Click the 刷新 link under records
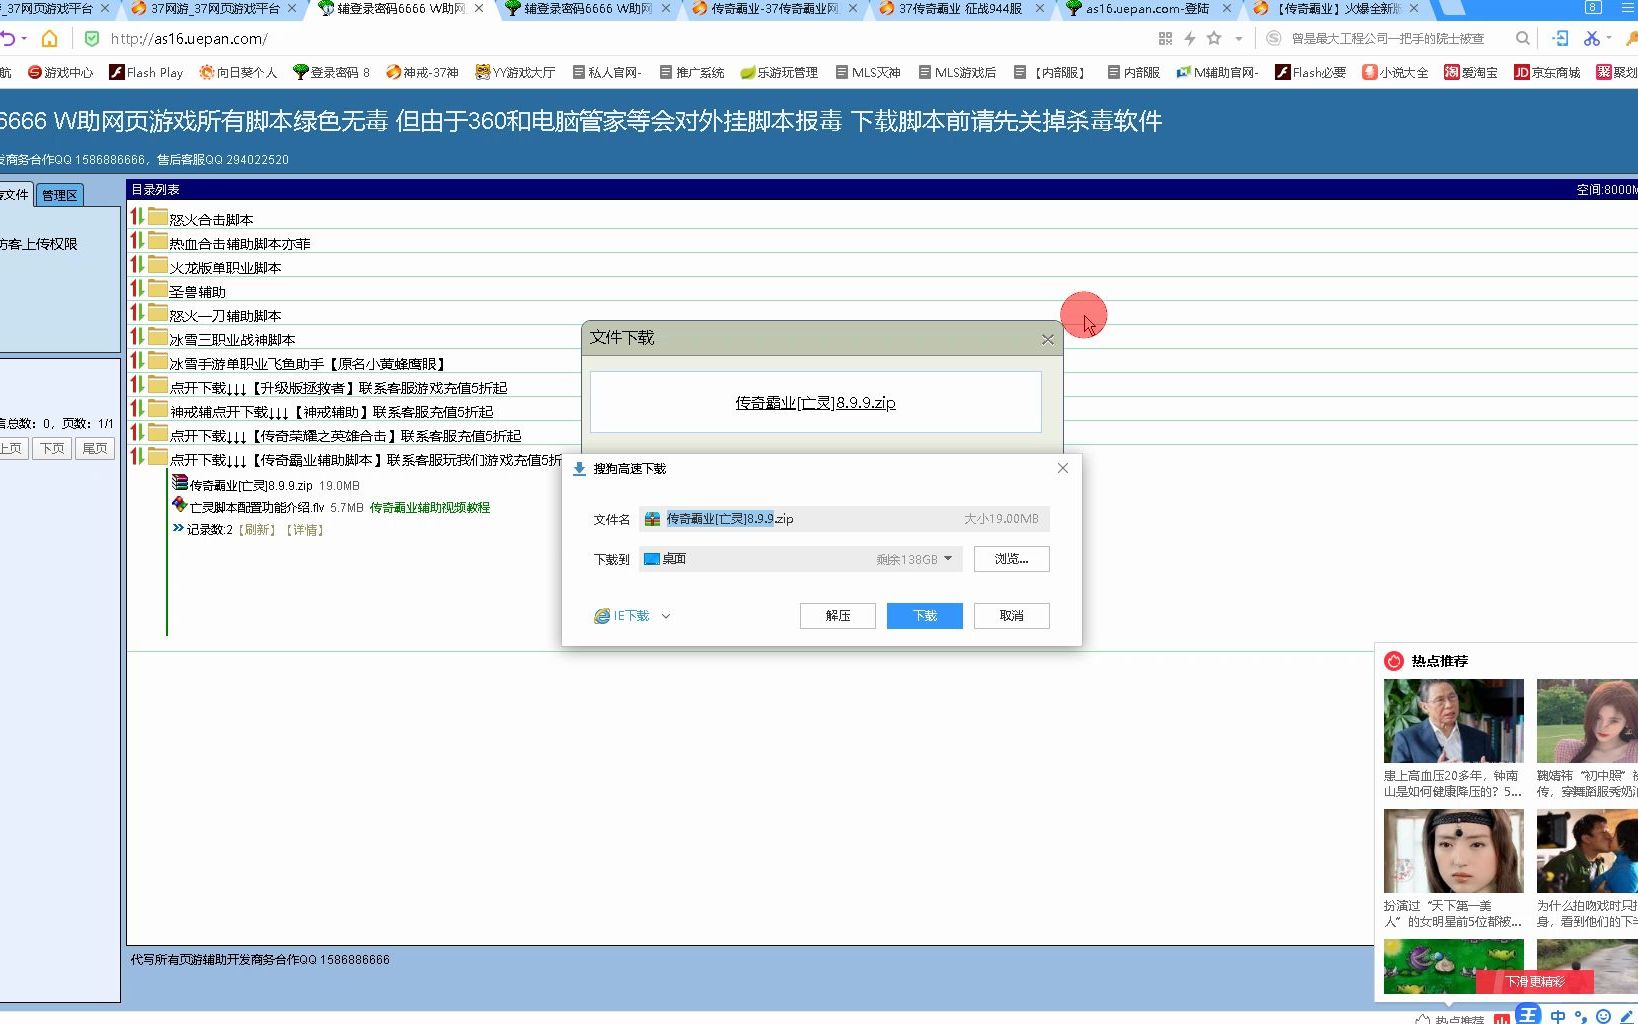Screen dimensions: 1638x1024 tap(257, 529)
